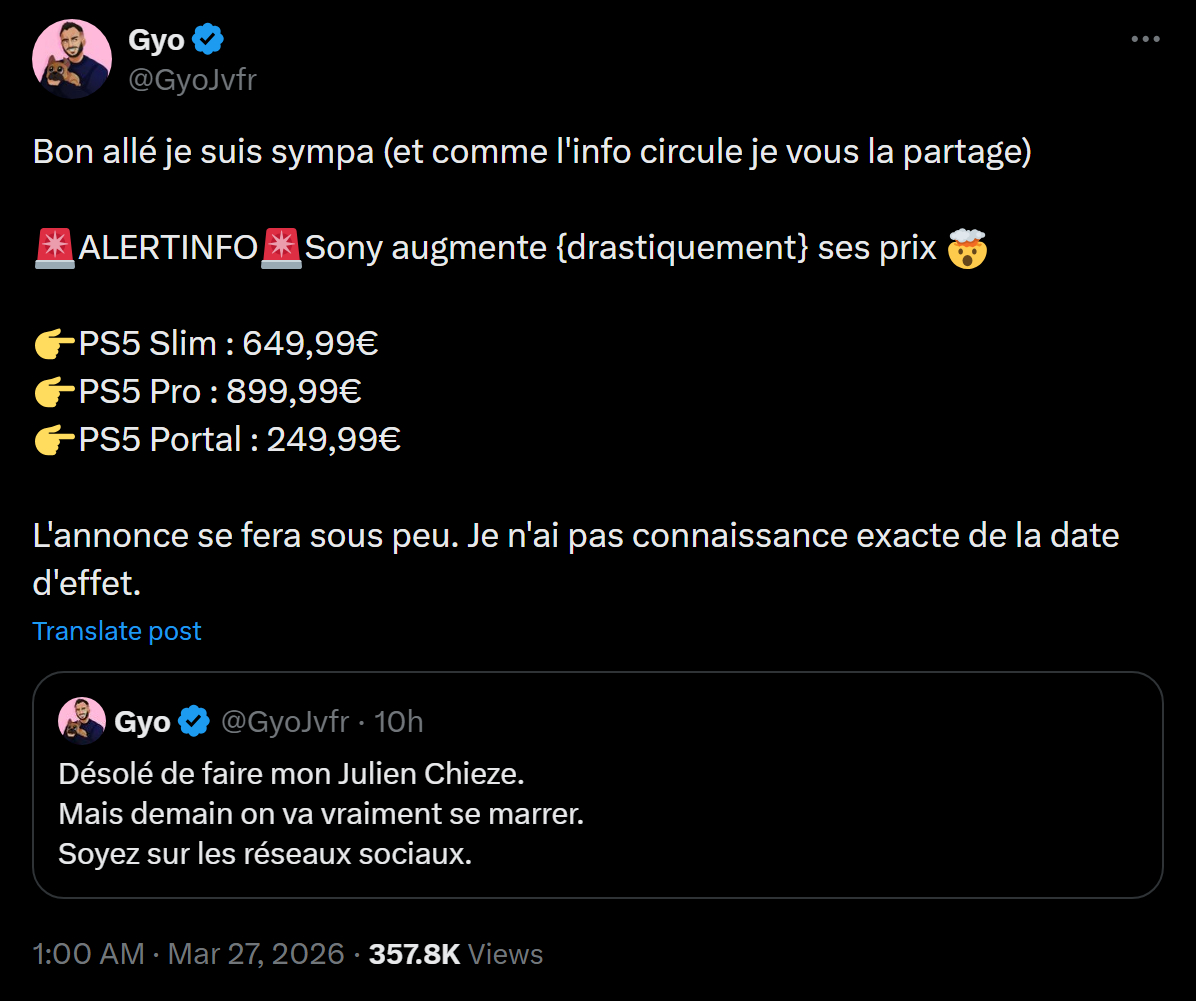Click the @GyoJvfr handle inside the quoted post
Image resolution: width=1196 pixels, height=1001 pixels.
[285, 722]
